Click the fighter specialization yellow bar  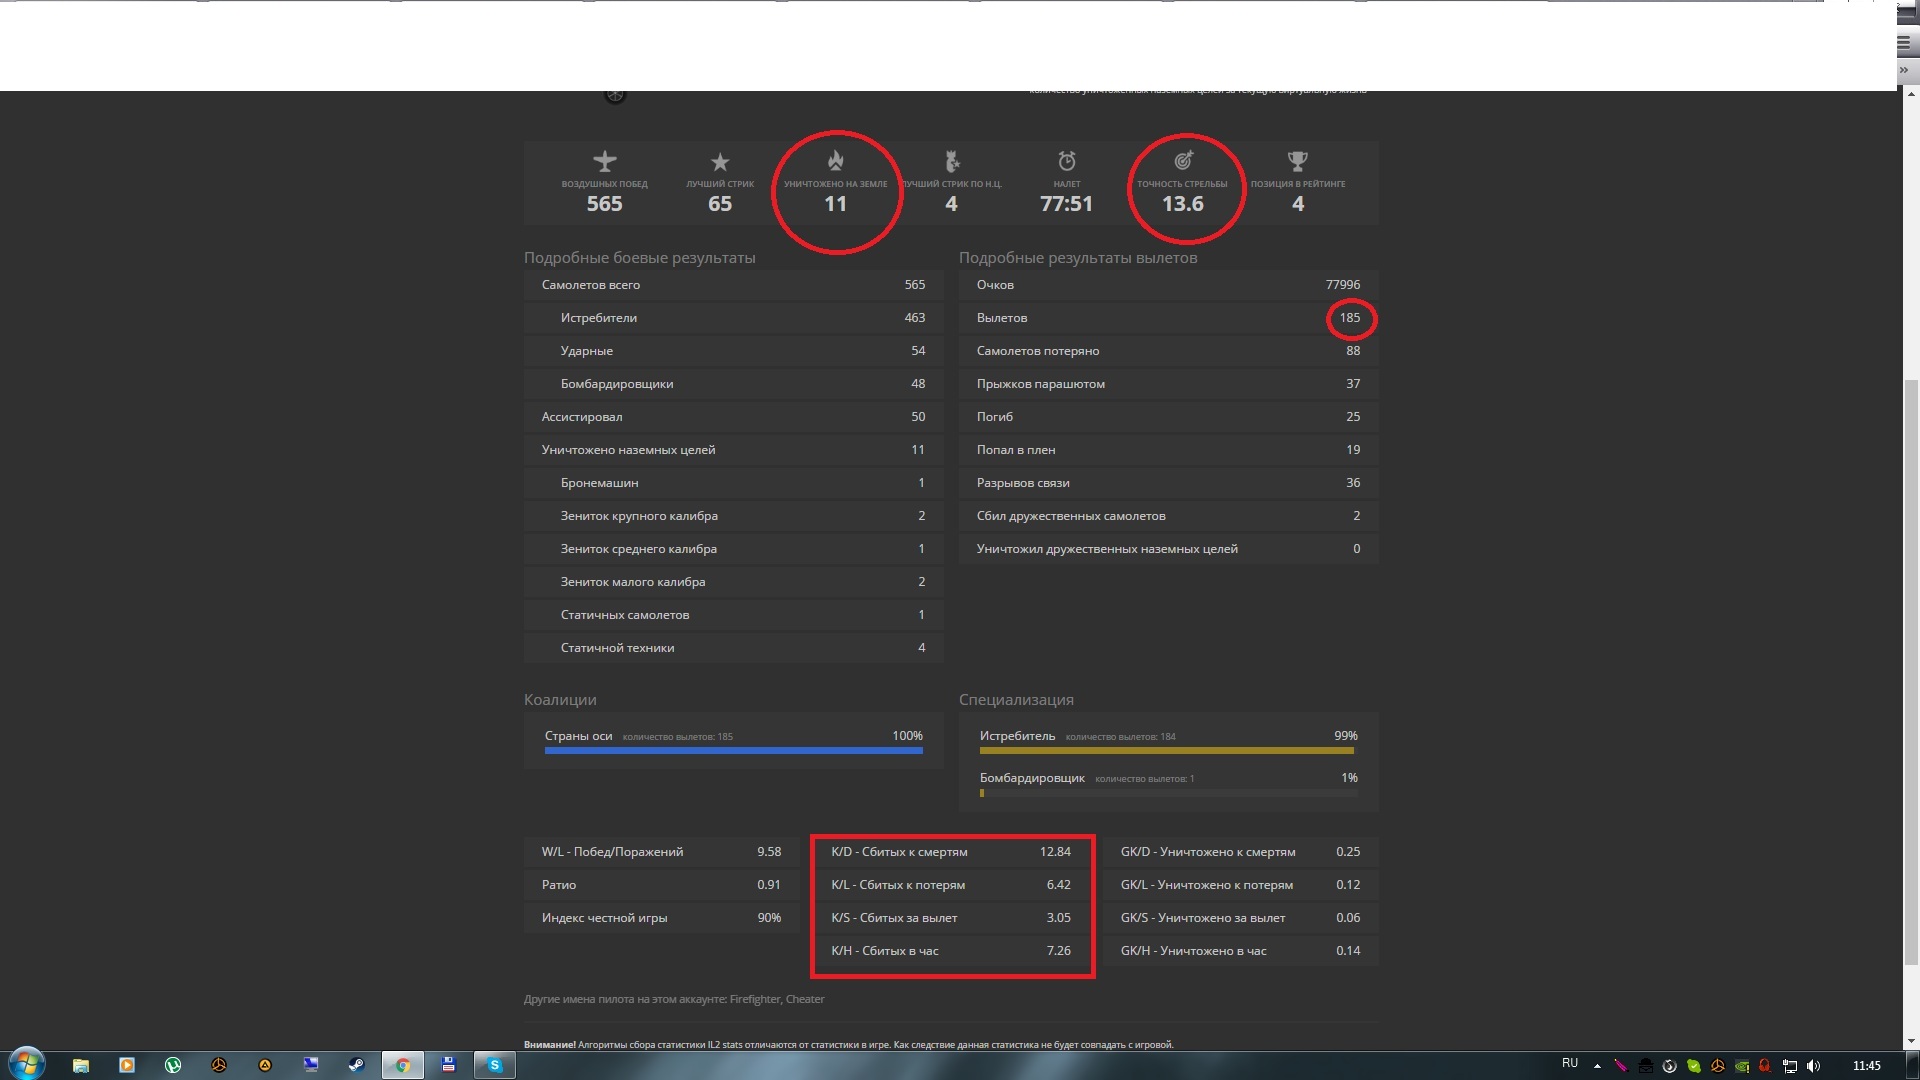[1166, 750]
